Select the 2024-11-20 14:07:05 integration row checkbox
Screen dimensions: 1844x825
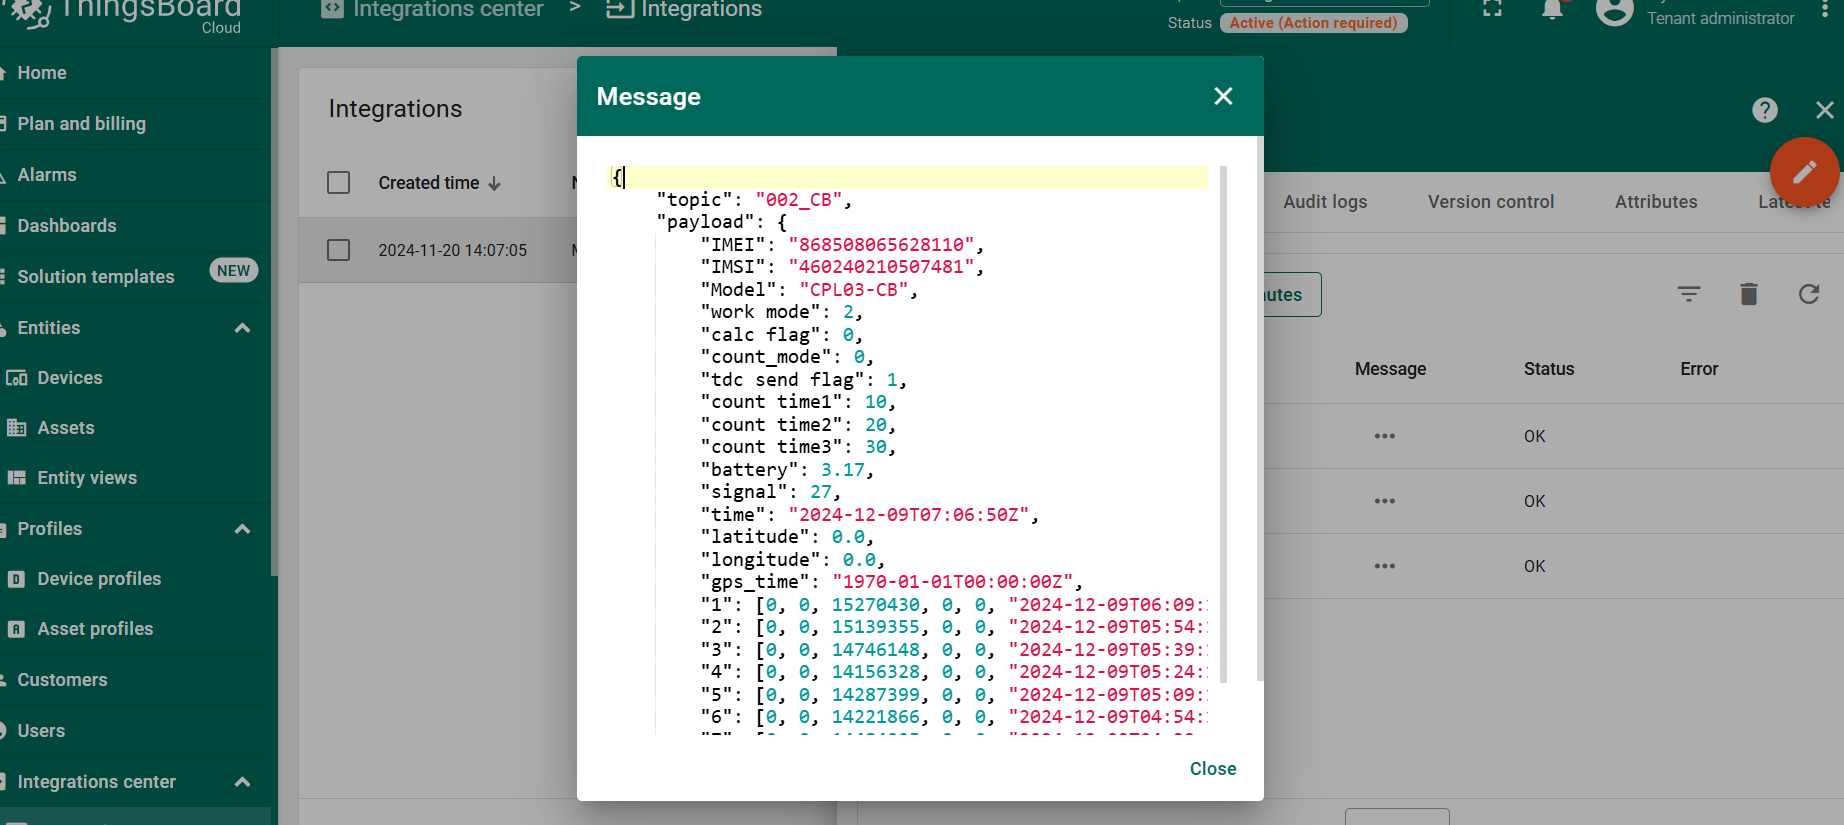[339, 250]
